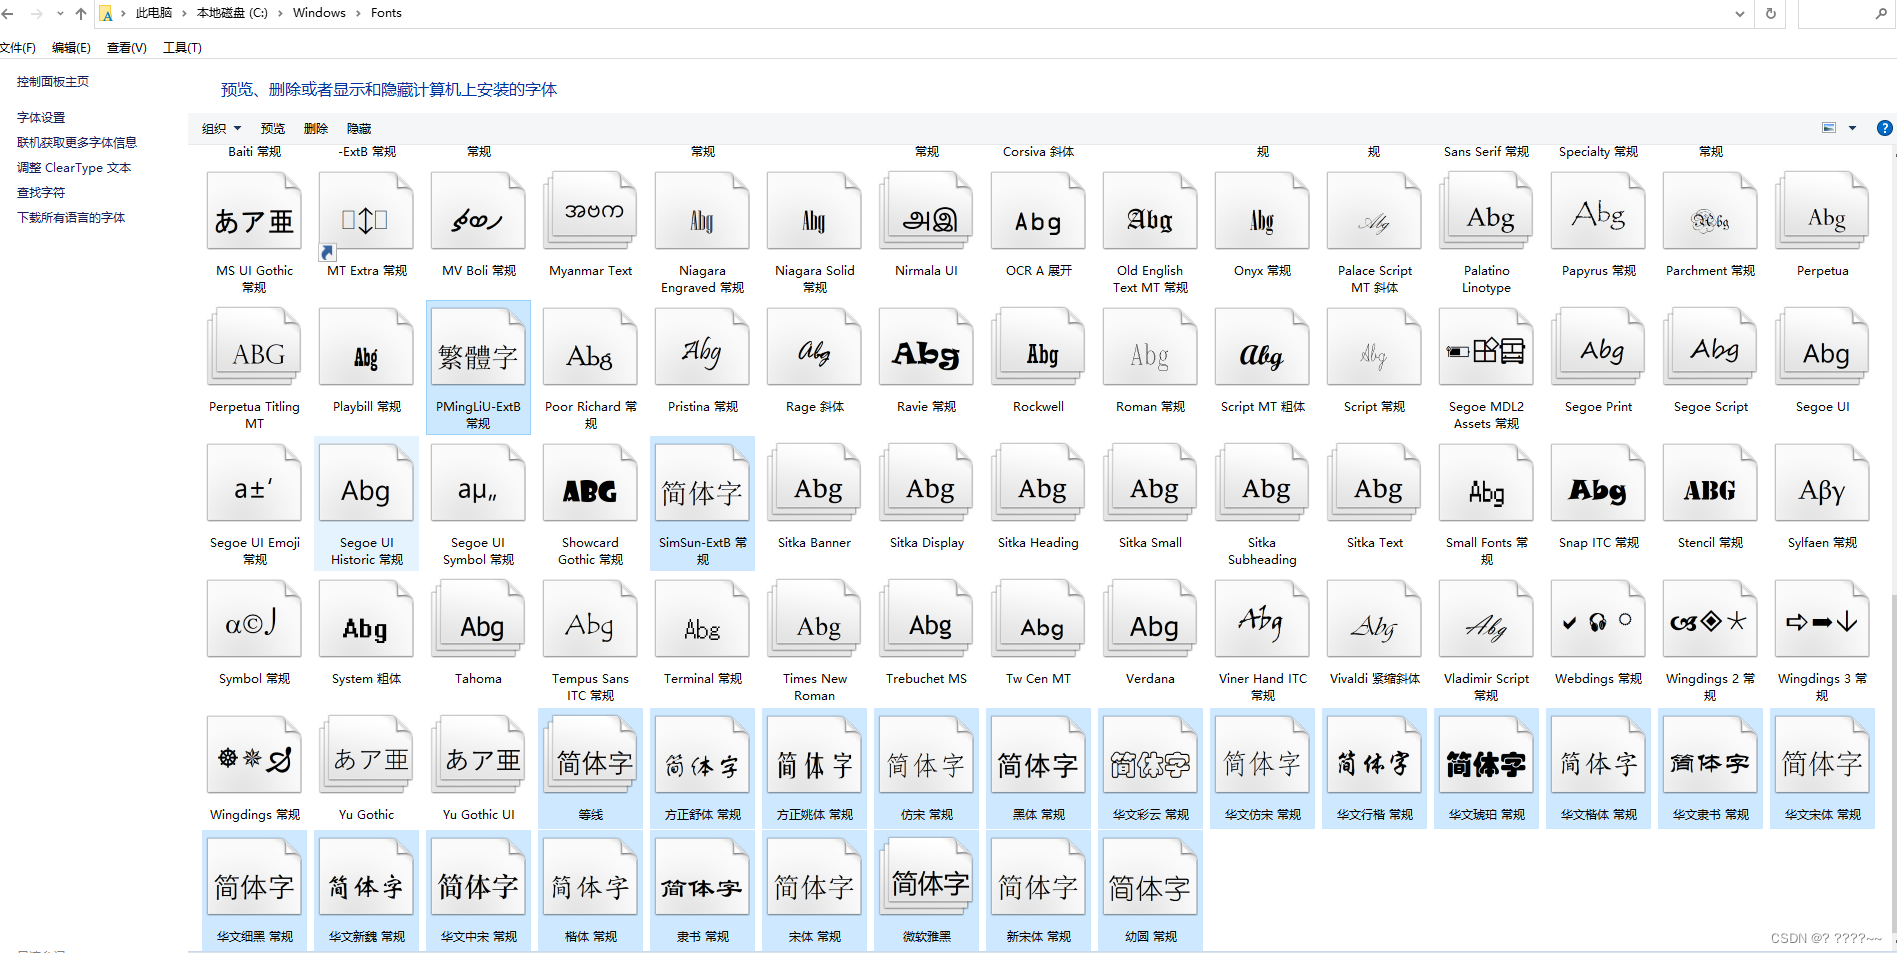Select the Wingdings 2 font icon

pos(1710,620)
